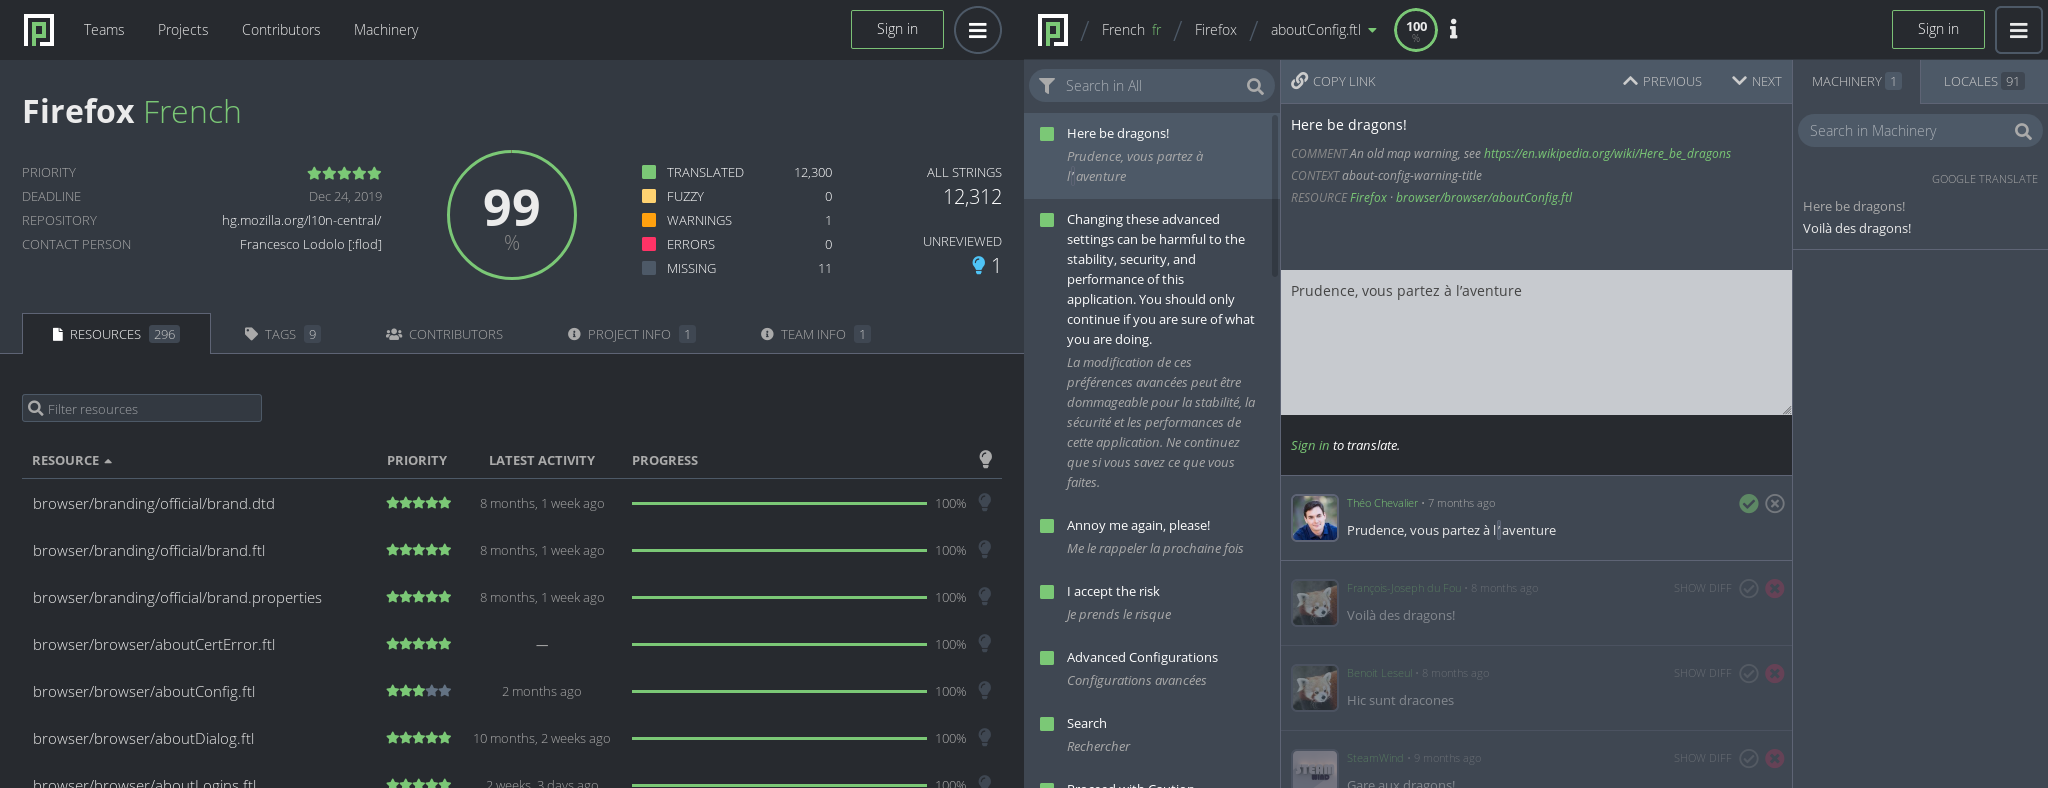Open Here_be_dragons Wikipedia link
Screen dimensions: 2048x788
[x=1607, y=154]
